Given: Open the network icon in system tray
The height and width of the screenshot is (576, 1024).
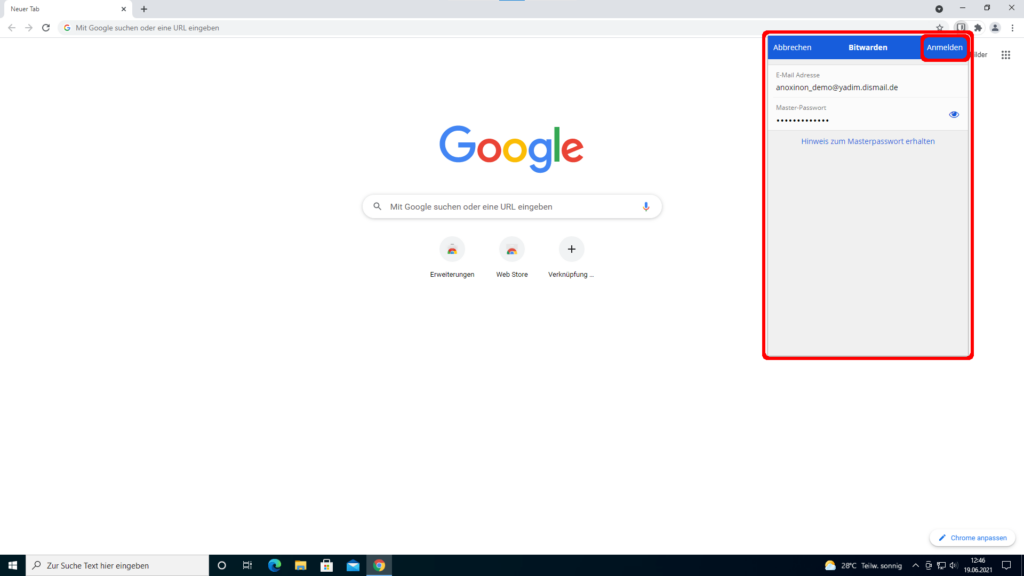Looking at the screenshot, I should tap(941, 566).
